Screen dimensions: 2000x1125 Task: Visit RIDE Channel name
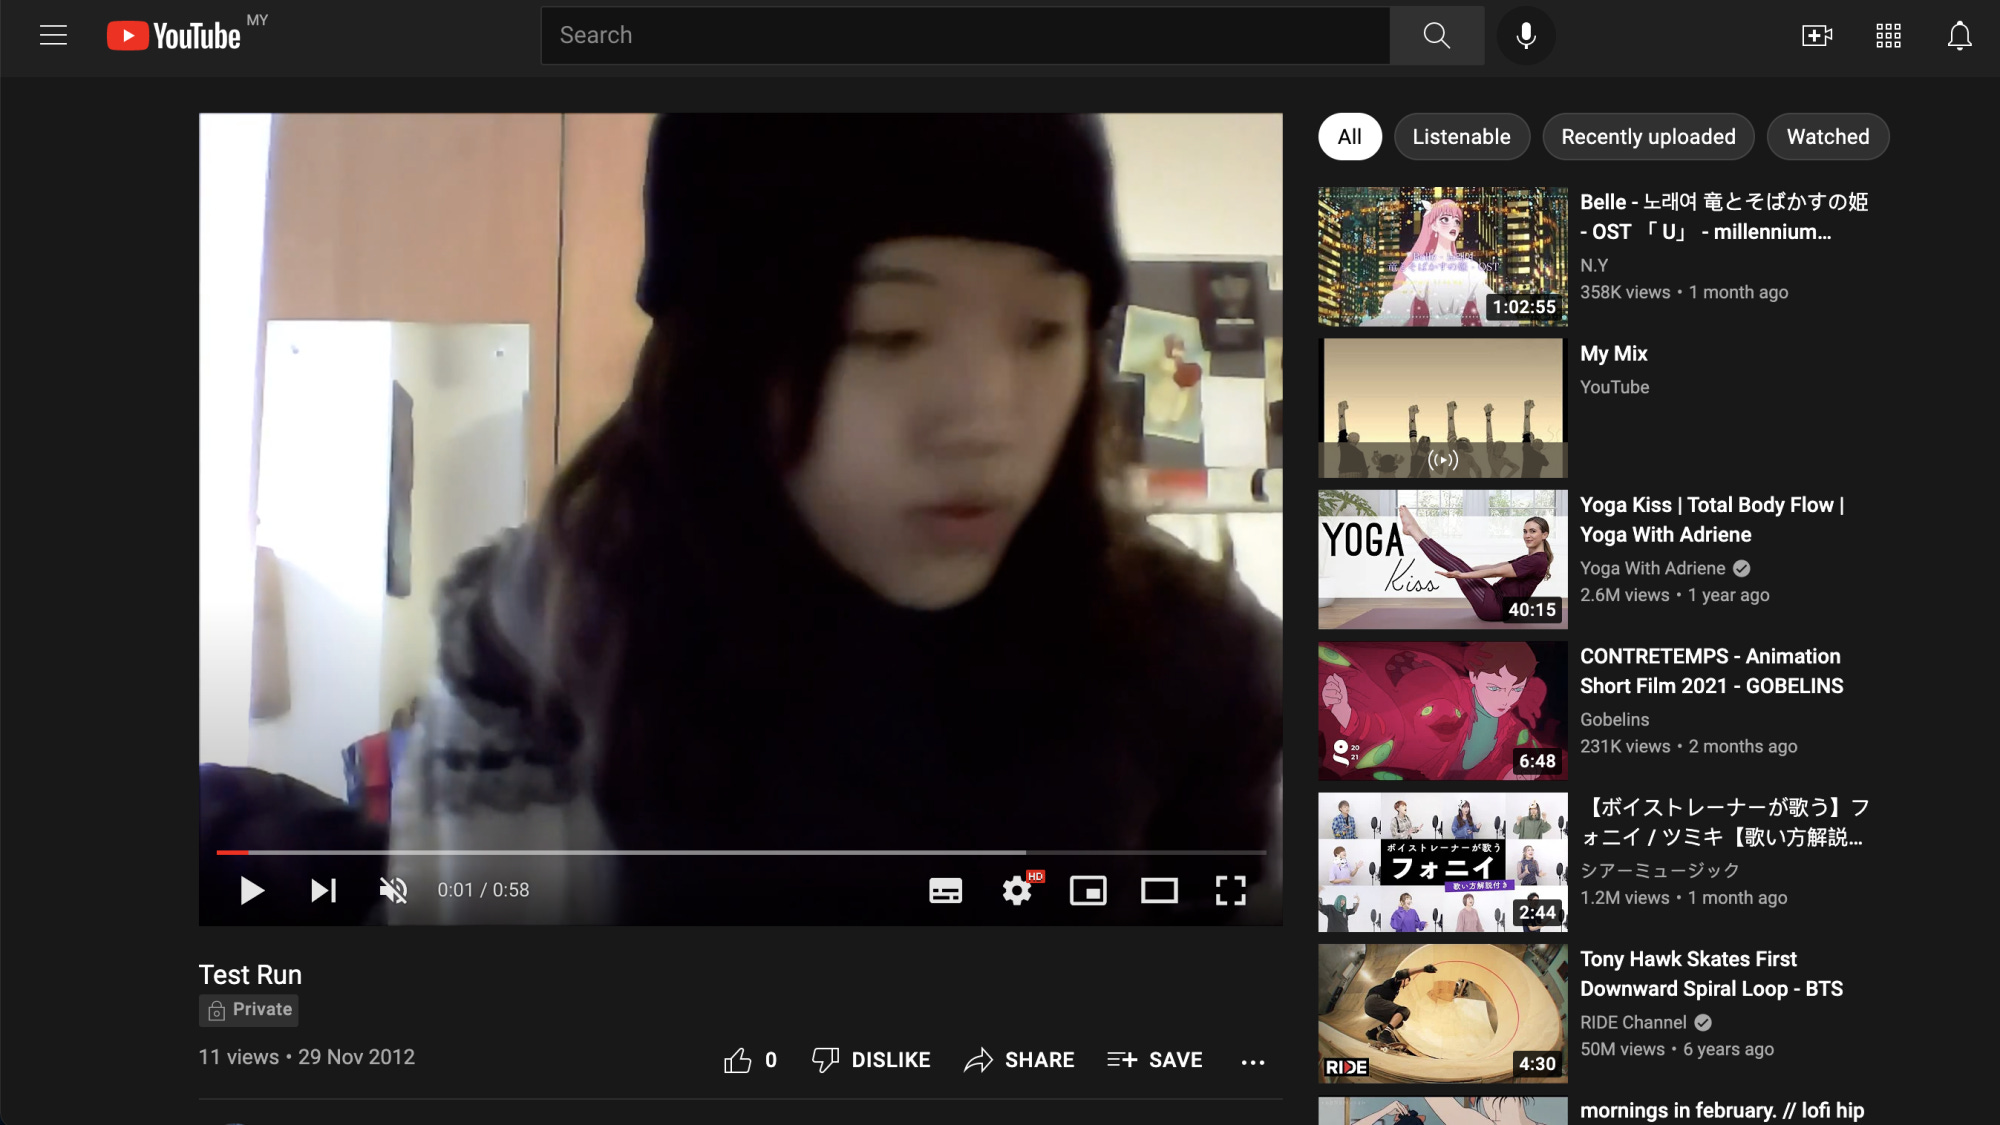[1633, 1022]
